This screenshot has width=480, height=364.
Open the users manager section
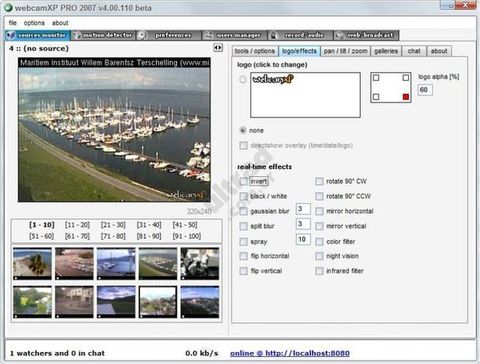tap(235, 35)
